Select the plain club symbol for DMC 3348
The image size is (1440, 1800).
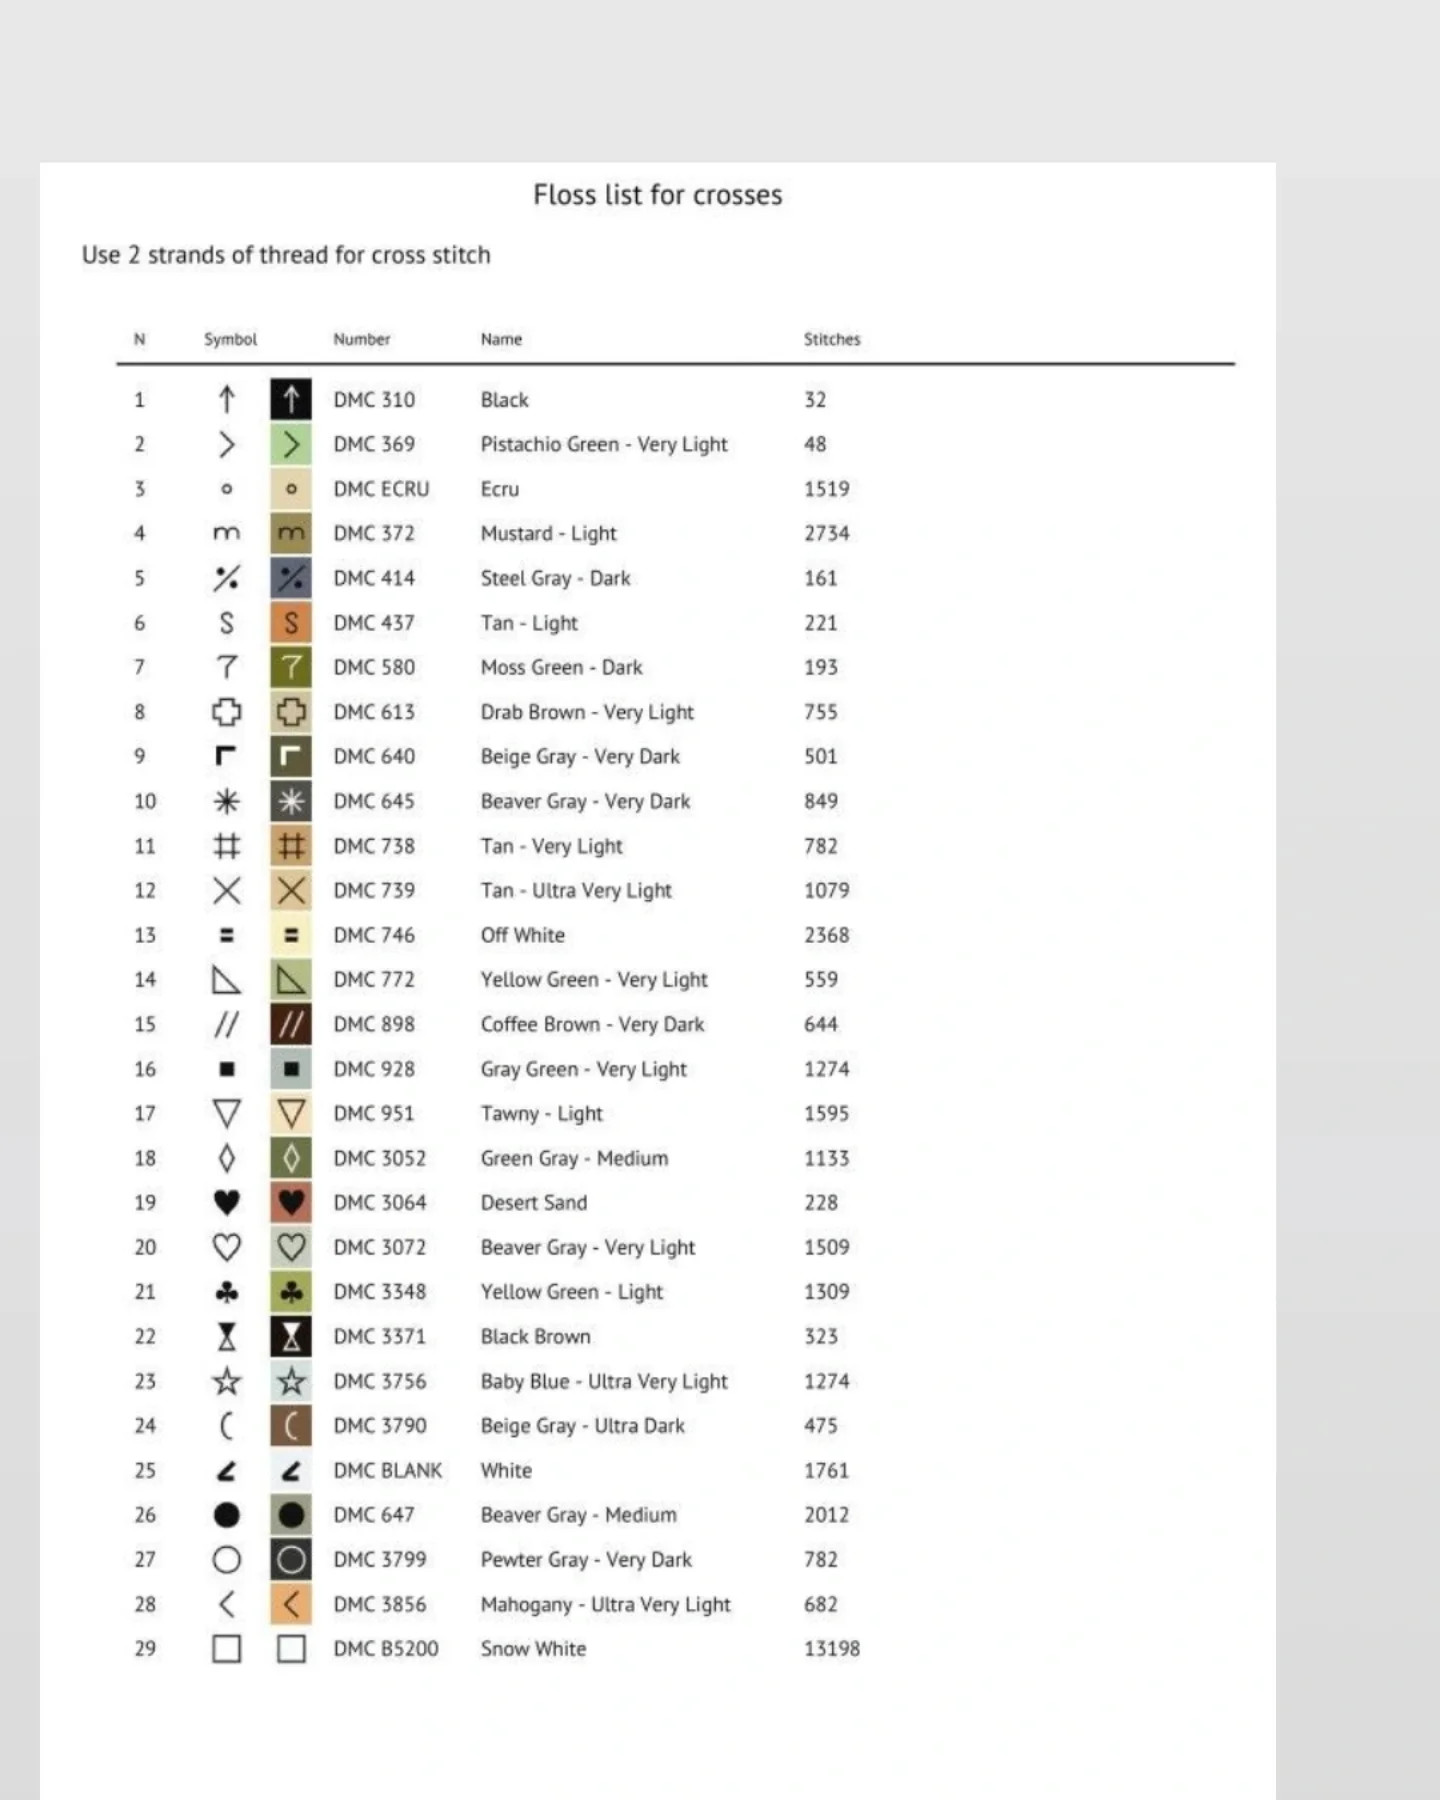[x=227, y=1292]
